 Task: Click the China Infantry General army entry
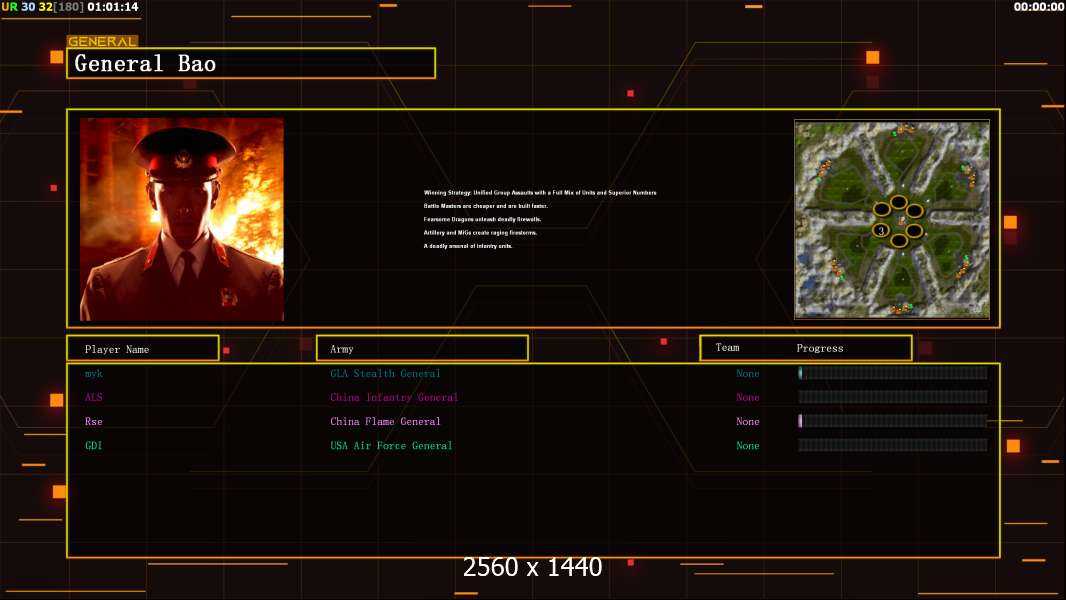coord(394,398)
